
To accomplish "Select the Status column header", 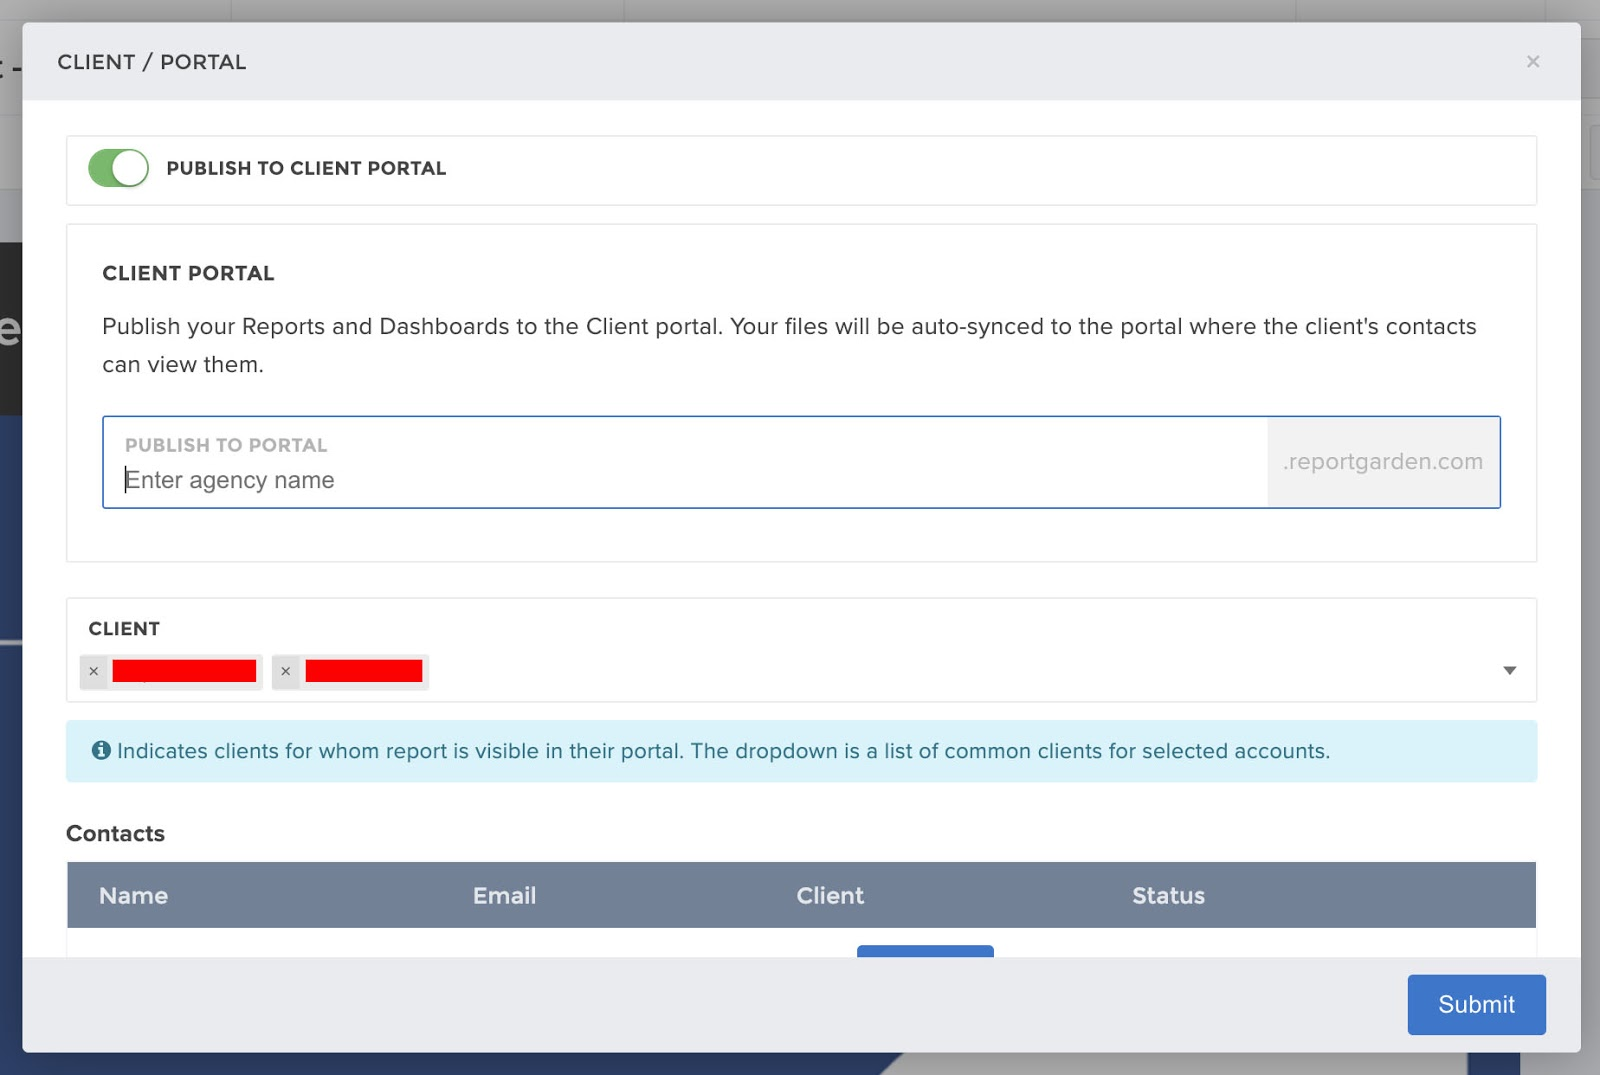I will [1167, 896].
